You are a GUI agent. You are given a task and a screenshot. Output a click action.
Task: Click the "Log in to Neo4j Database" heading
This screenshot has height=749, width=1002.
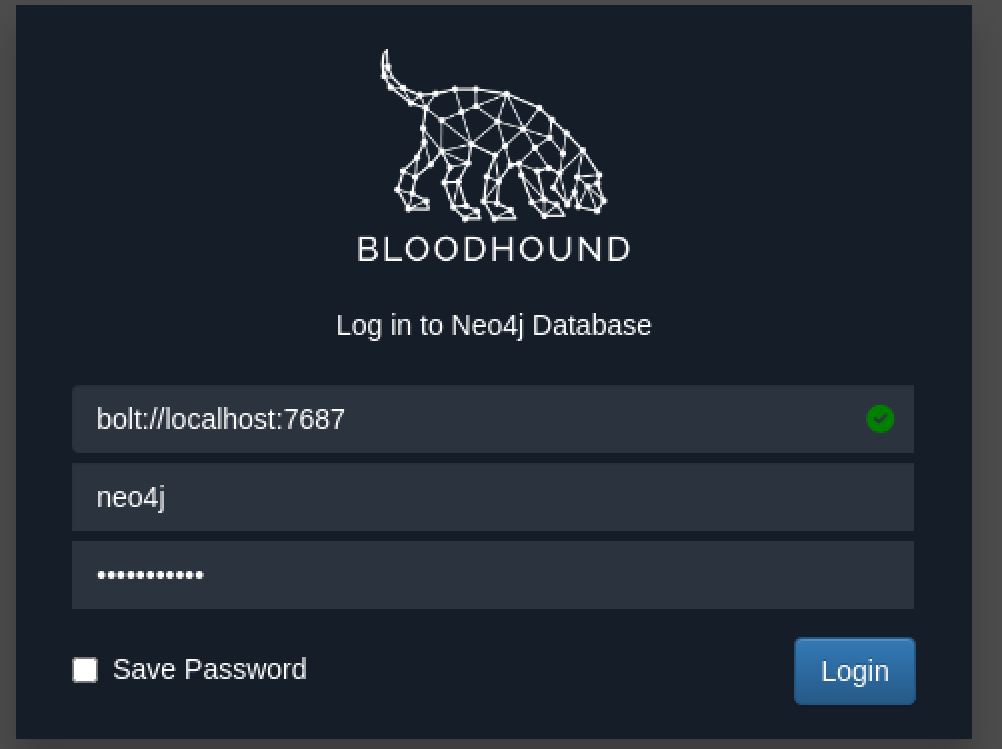[x=493, y=325]
